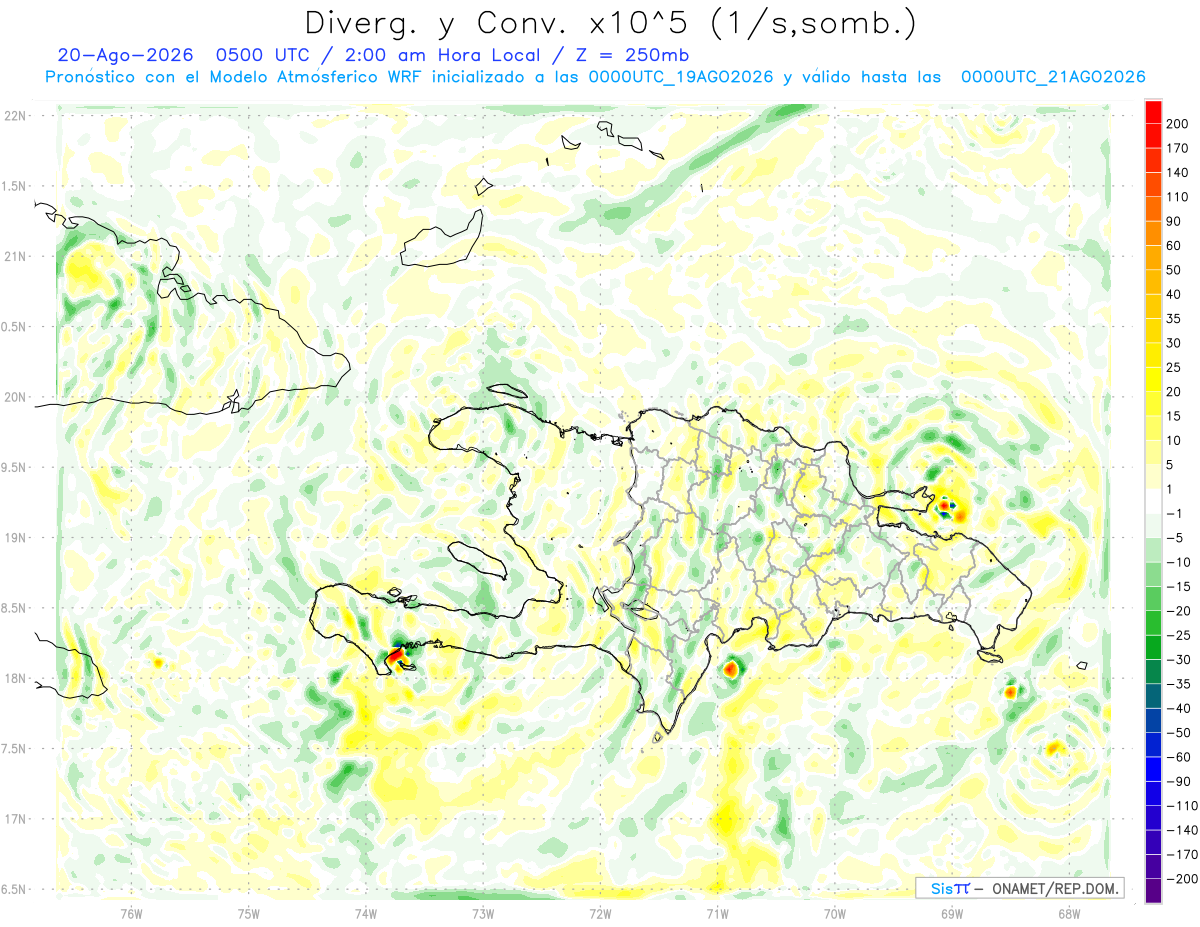Click the '74W' longitude axis label
Screen dimensions: 1200x927
pos(365,914)
